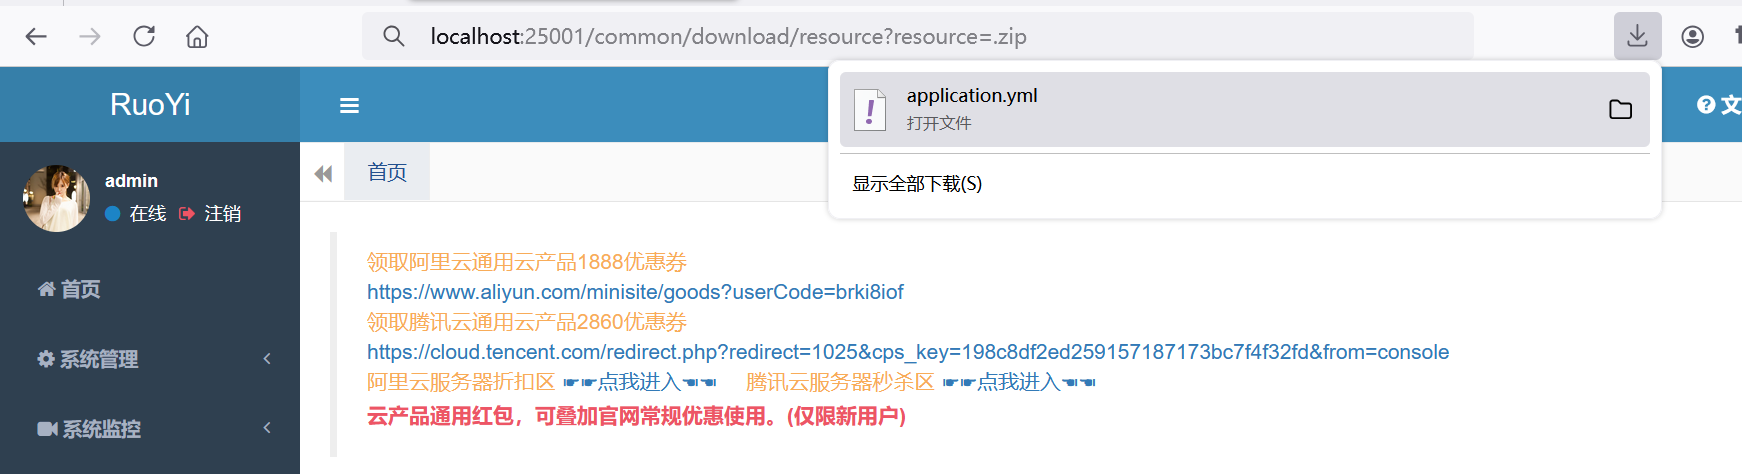The height and width of the screenshot is (474, 1742).
Task: Click 显示全部下载 in downloads popup
Action: point(917,184)
